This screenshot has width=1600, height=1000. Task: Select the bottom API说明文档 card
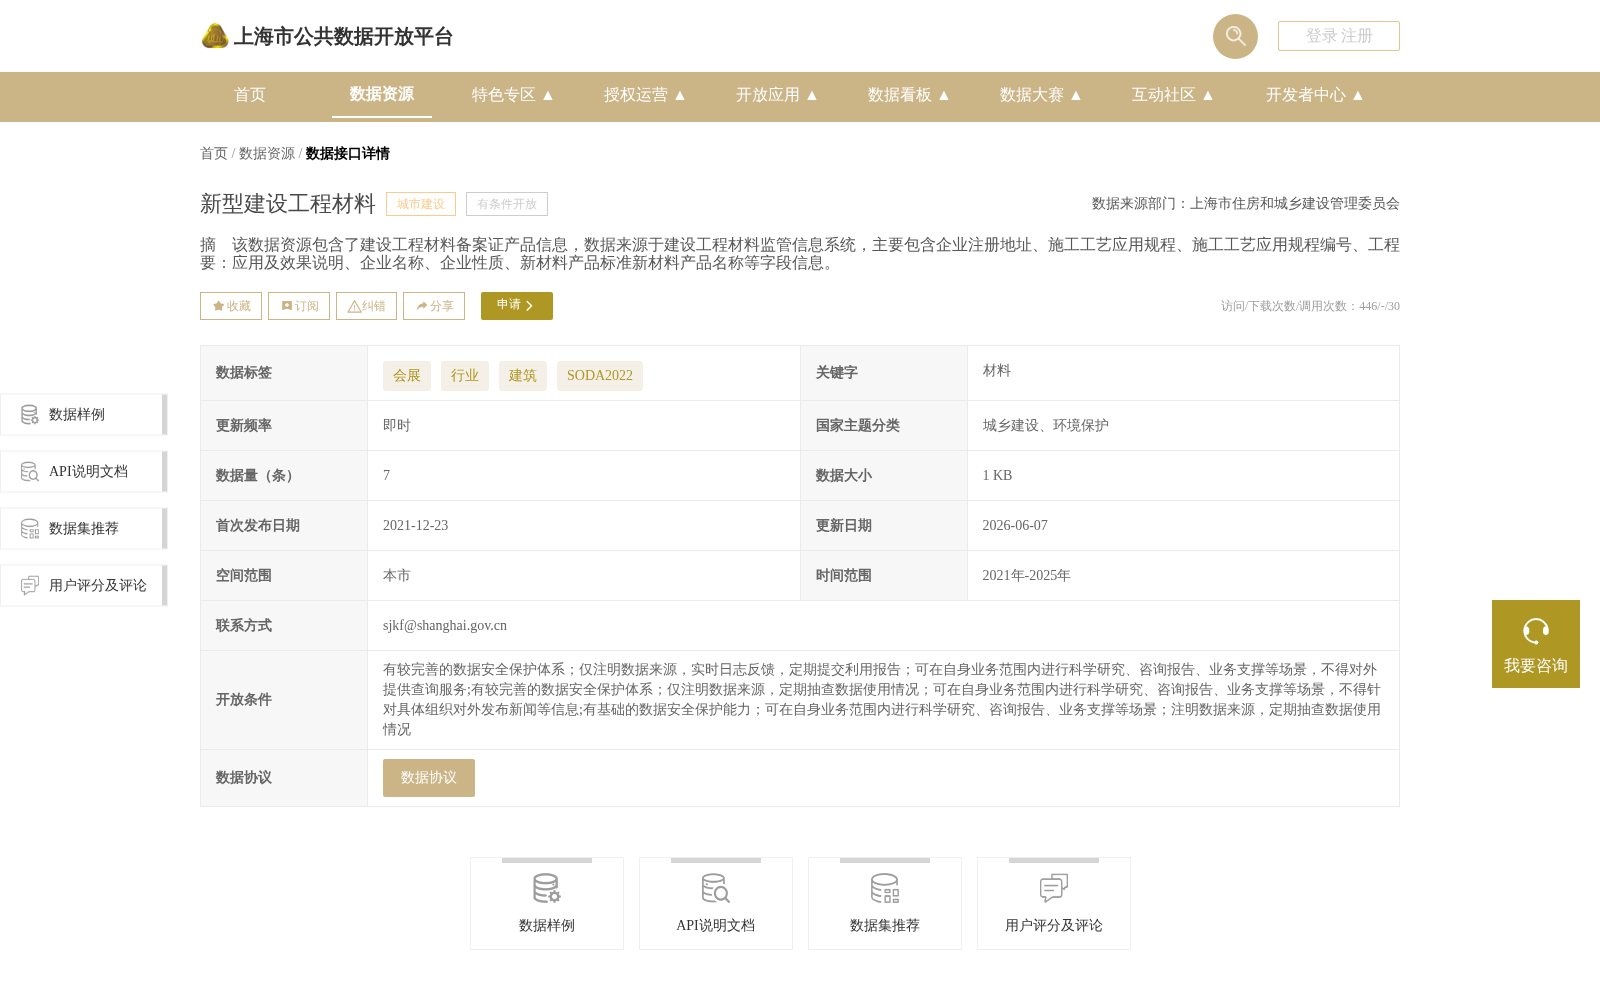[x=716, y=904]
